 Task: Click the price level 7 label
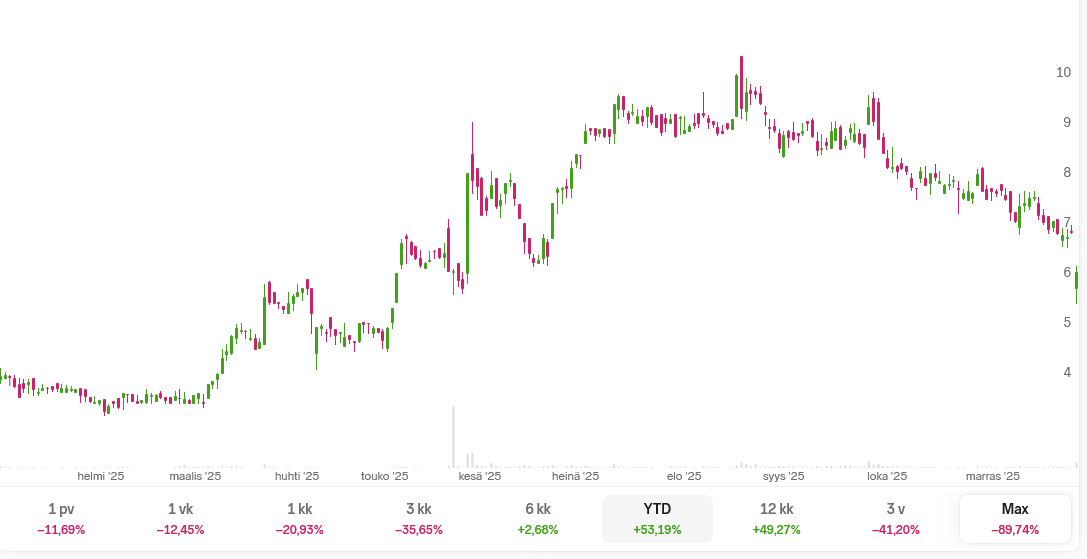point(1067,222)
